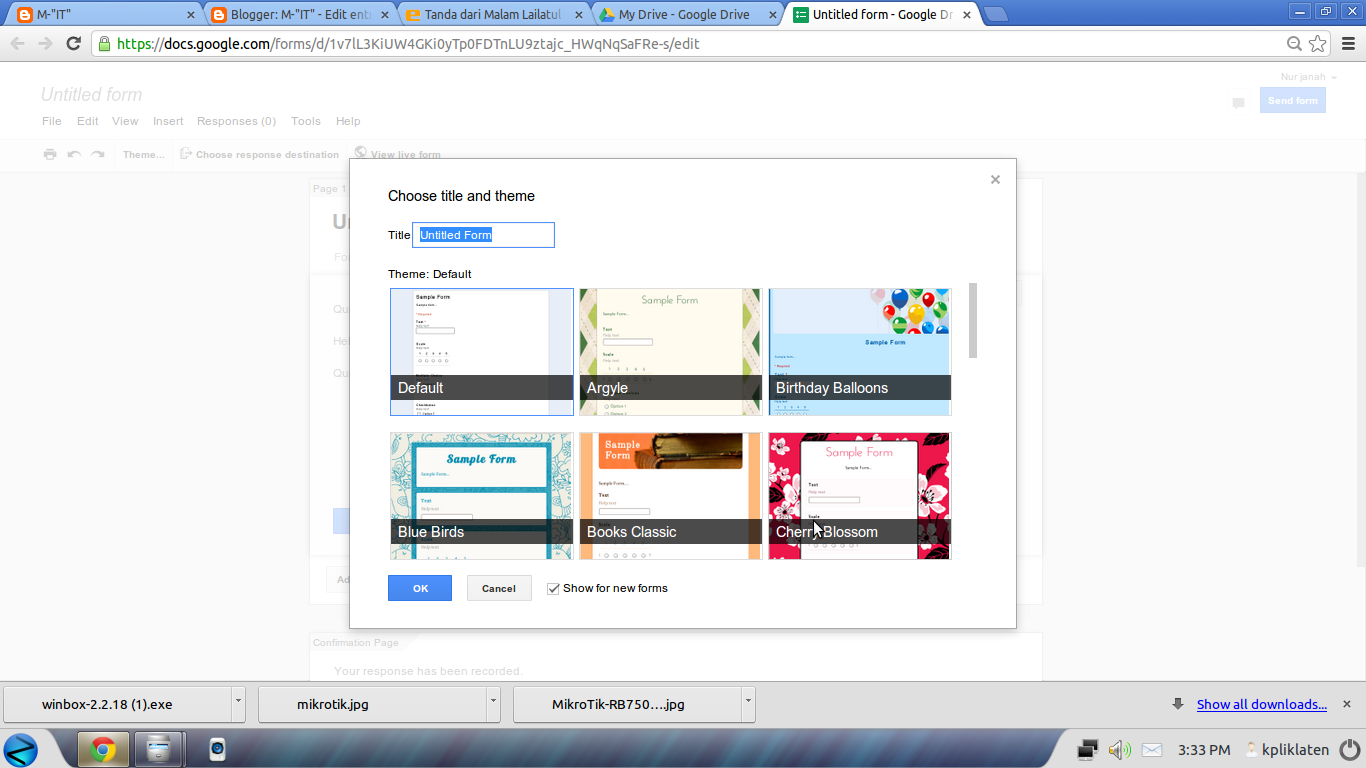This screenshot has width=1366, height=768.
Task: Open the Insert menu
Action: (x=168, y=121)
